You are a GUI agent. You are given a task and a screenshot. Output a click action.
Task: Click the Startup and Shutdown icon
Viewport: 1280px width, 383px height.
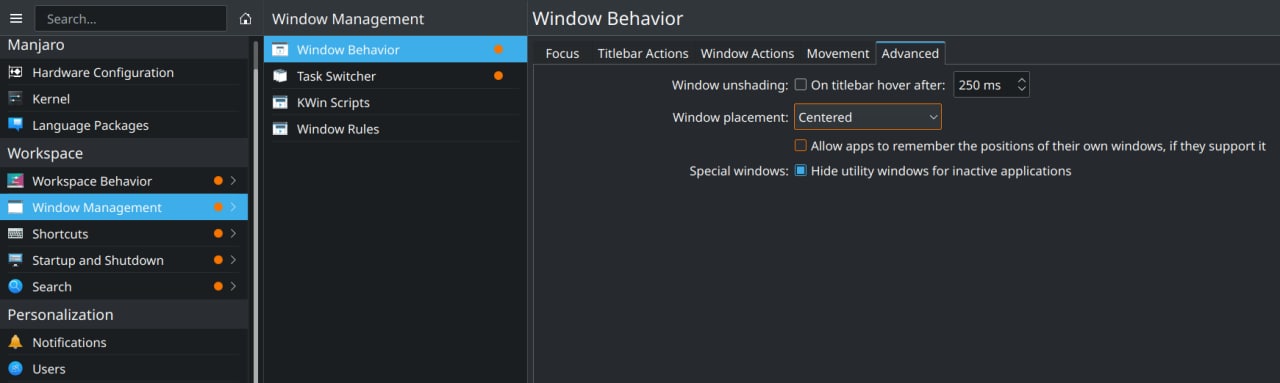click(15, 260)
